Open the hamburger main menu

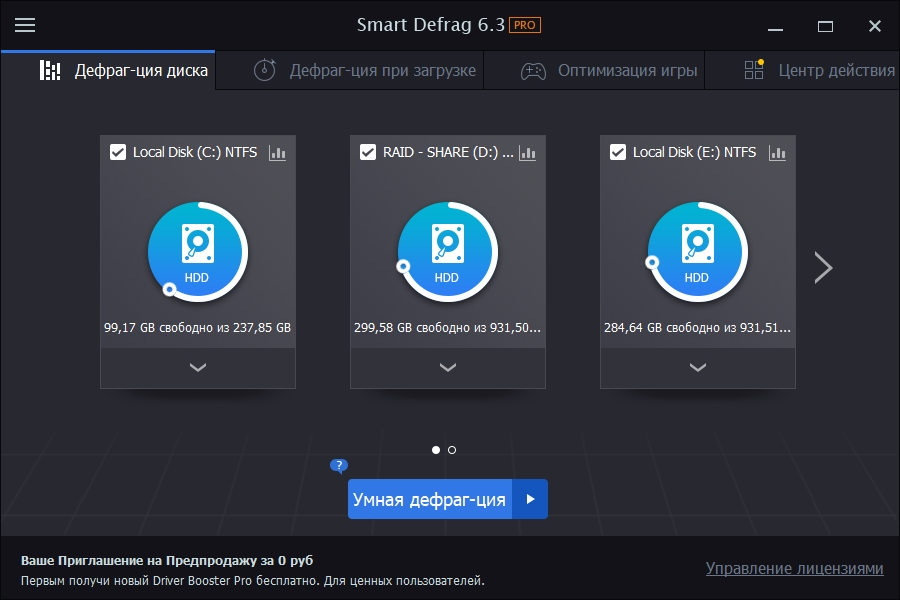25,25
